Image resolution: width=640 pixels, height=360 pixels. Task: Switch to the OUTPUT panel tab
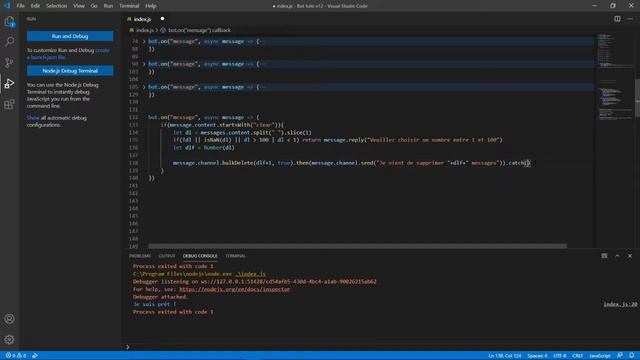click(x=167, y=256)
